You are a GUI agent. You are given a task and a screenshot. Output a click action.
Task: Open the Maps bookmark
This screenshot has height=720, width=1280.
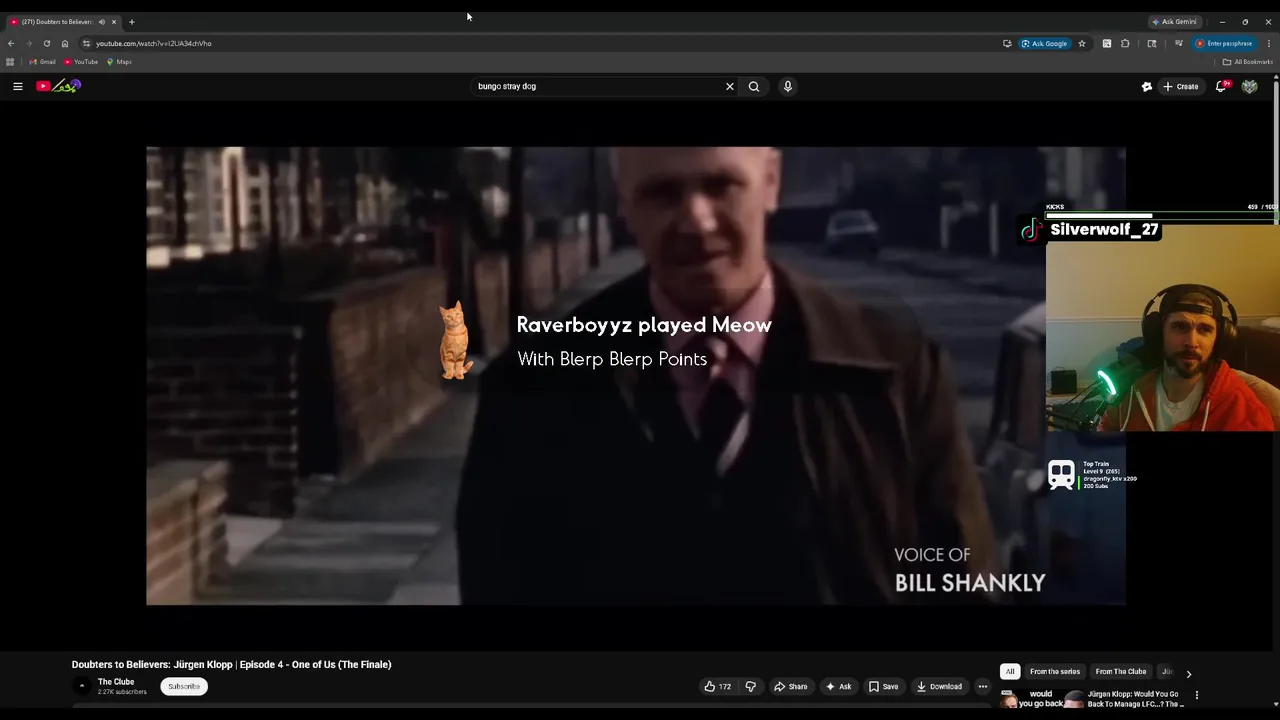point(119,62)
